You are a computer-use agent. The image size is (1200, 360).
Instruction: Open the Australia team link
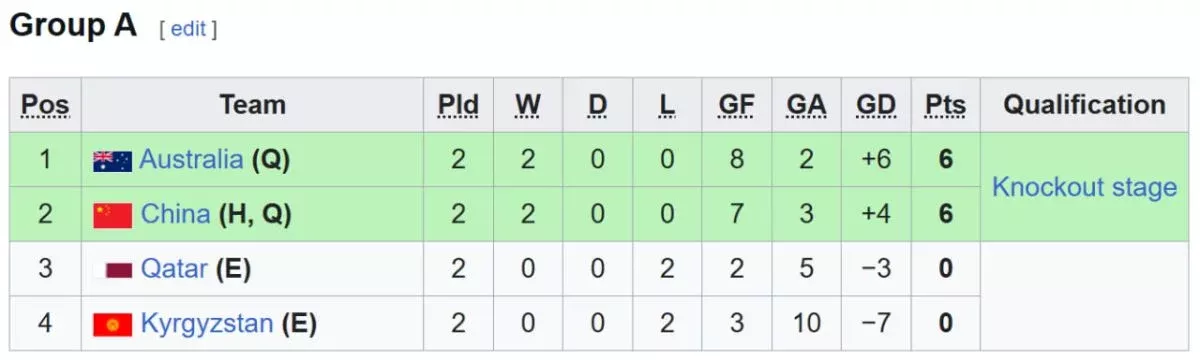point(191,159)
